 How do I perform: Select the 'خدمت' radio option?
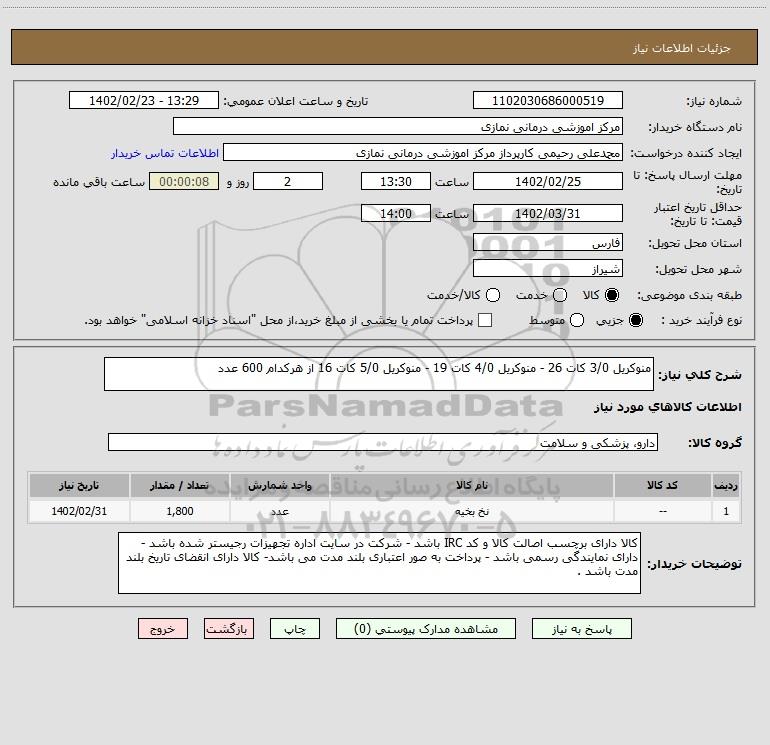click(559, 296)
